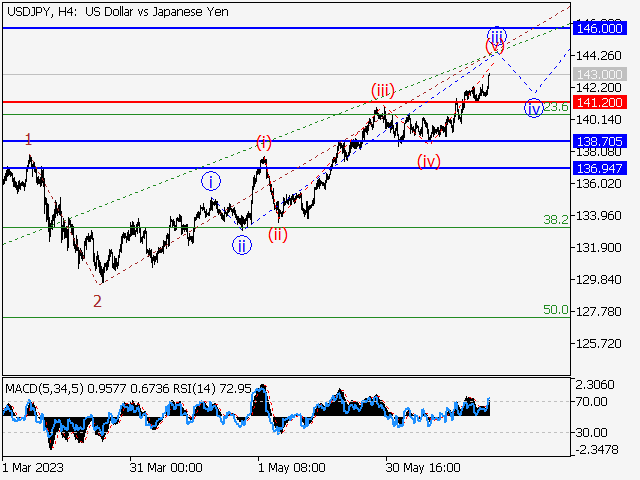Select the circled blue wave iii label
640x480 pixels.
[497, 37]
